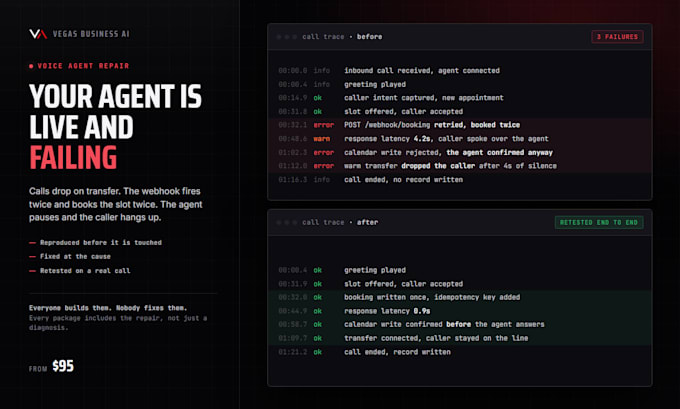Screen dimensions: 680x409
Task: Click the 'Reproduced before it is touched' bullet
Action: point(95,242)
